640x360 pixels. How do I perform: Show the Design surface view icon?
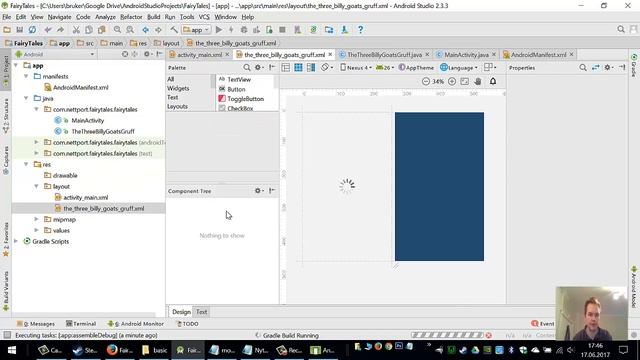(x=286, y=68)
